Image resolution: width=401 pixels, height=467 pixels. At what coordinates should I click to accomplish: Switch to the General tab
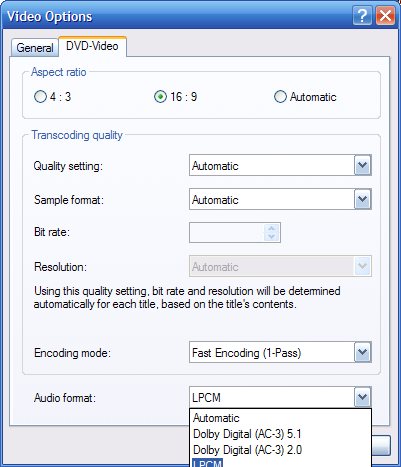(35, 48)
